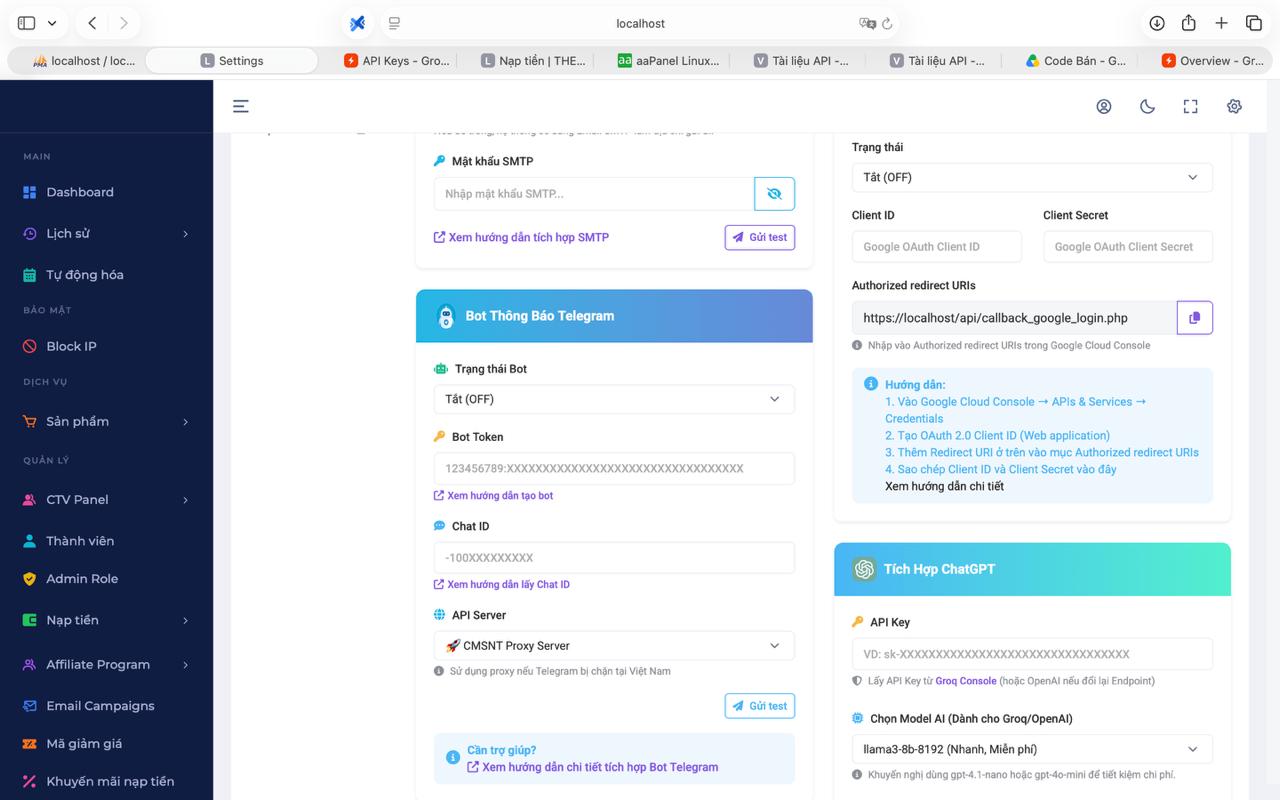The height and width of the screenshot is (800, 1280).
Task: Show Safari tab overview icon
Action: pyautogui.click(x=1253, y=23)
